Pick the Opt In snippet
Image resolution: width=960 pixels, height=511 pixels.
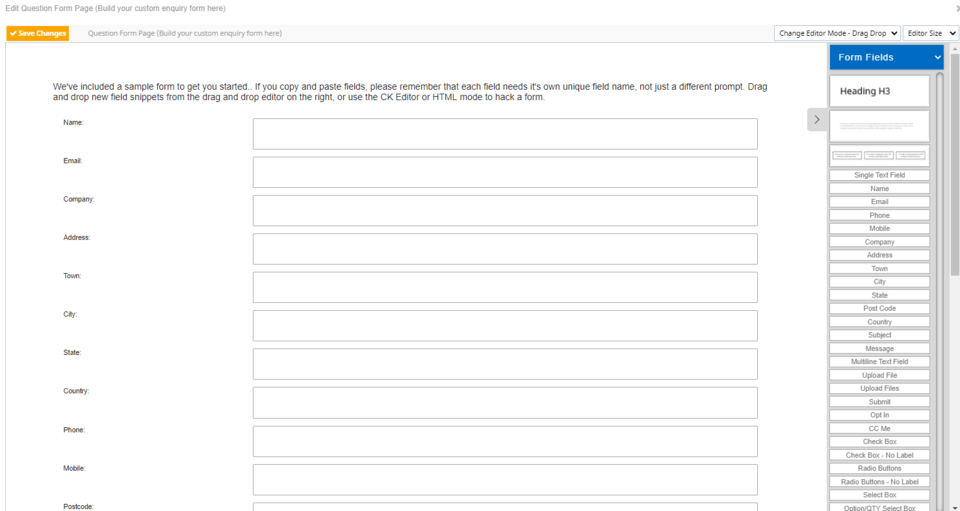point(880,415)
